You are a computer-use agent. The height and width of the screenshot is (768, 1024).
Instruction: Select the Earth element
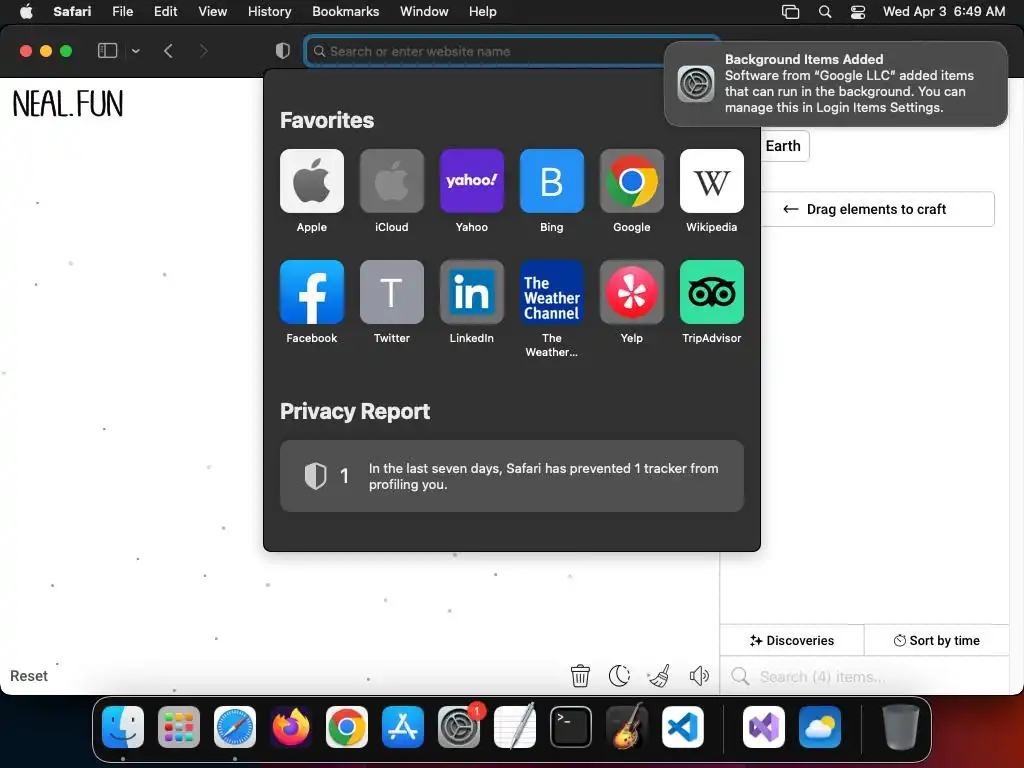(783, 146)
